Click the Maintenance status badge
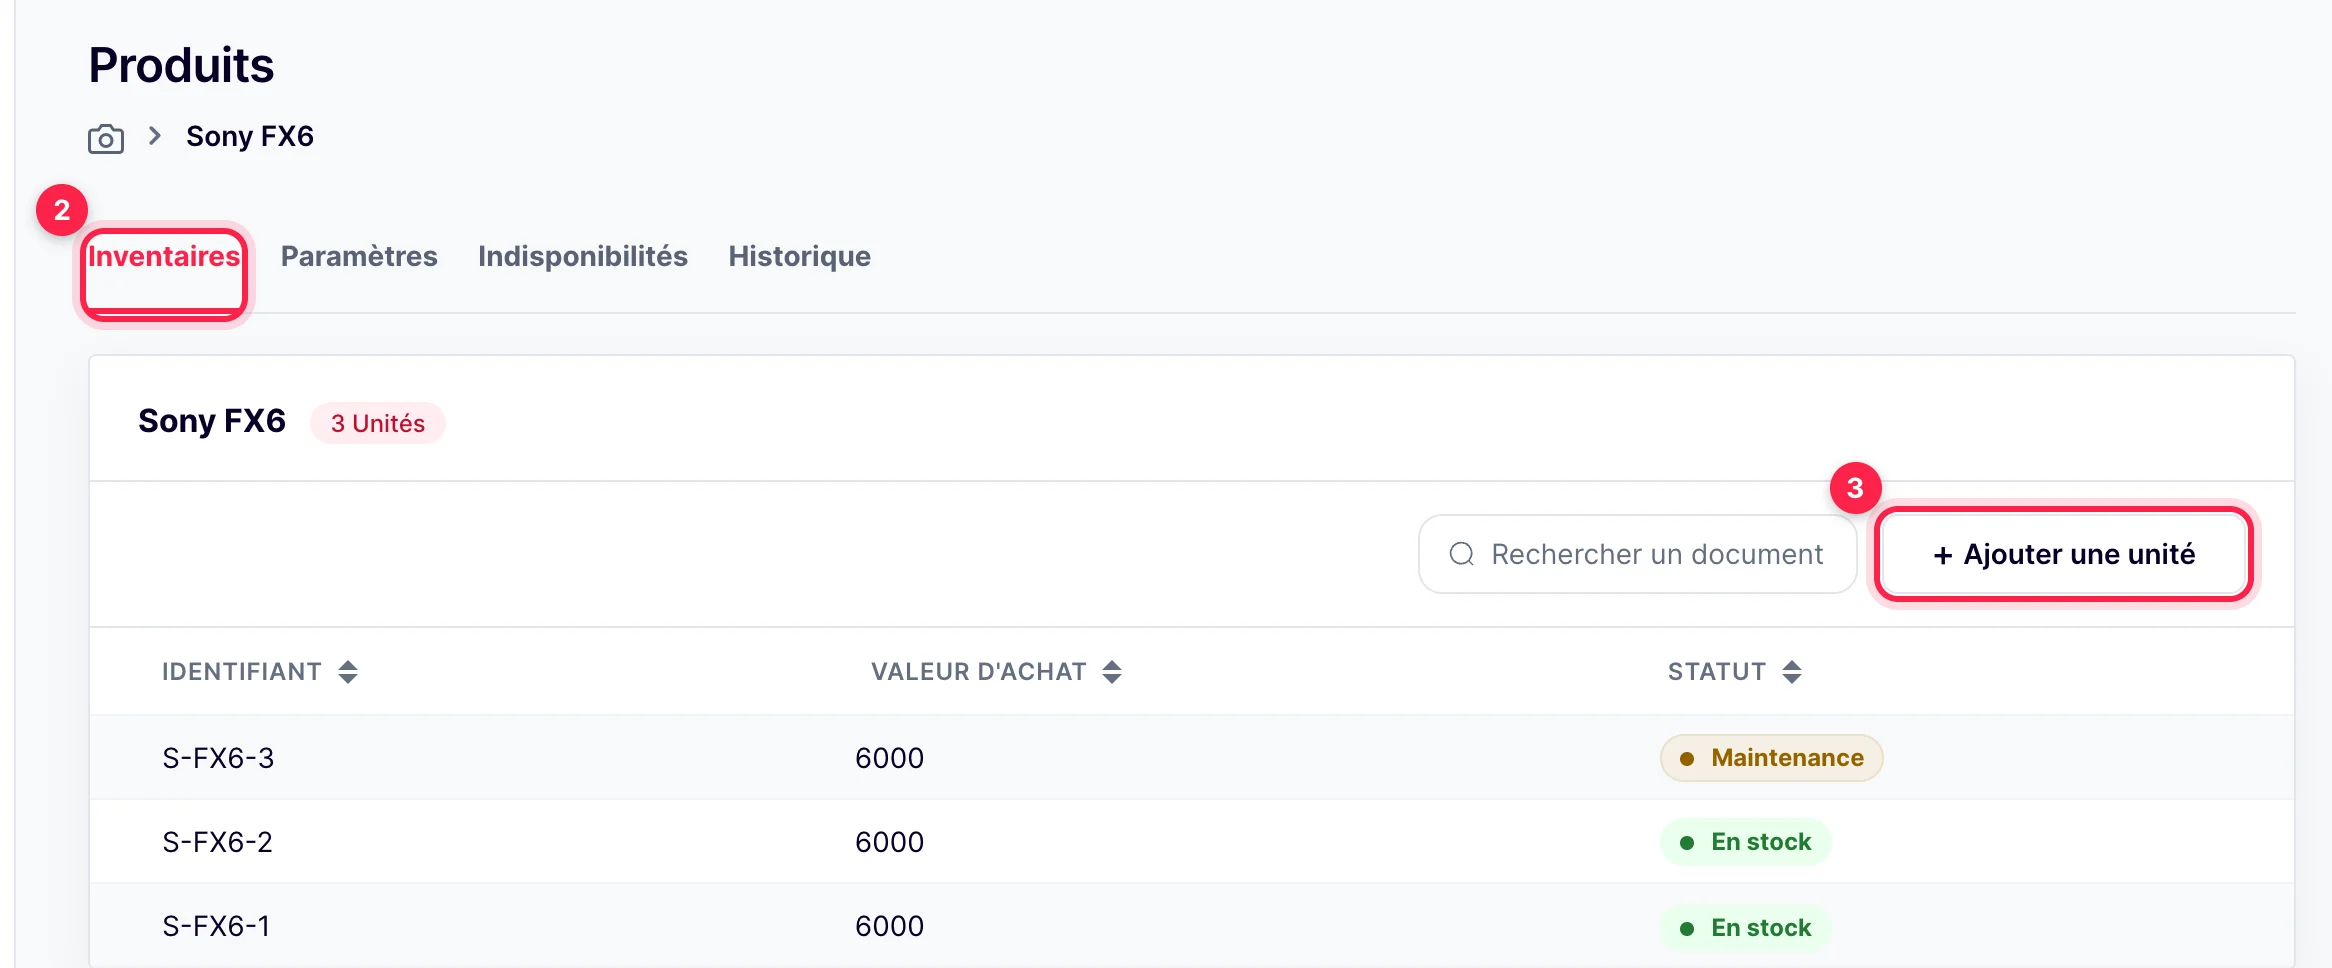The width and height of the screenshot is (2332, 968). coord(1771,758)
